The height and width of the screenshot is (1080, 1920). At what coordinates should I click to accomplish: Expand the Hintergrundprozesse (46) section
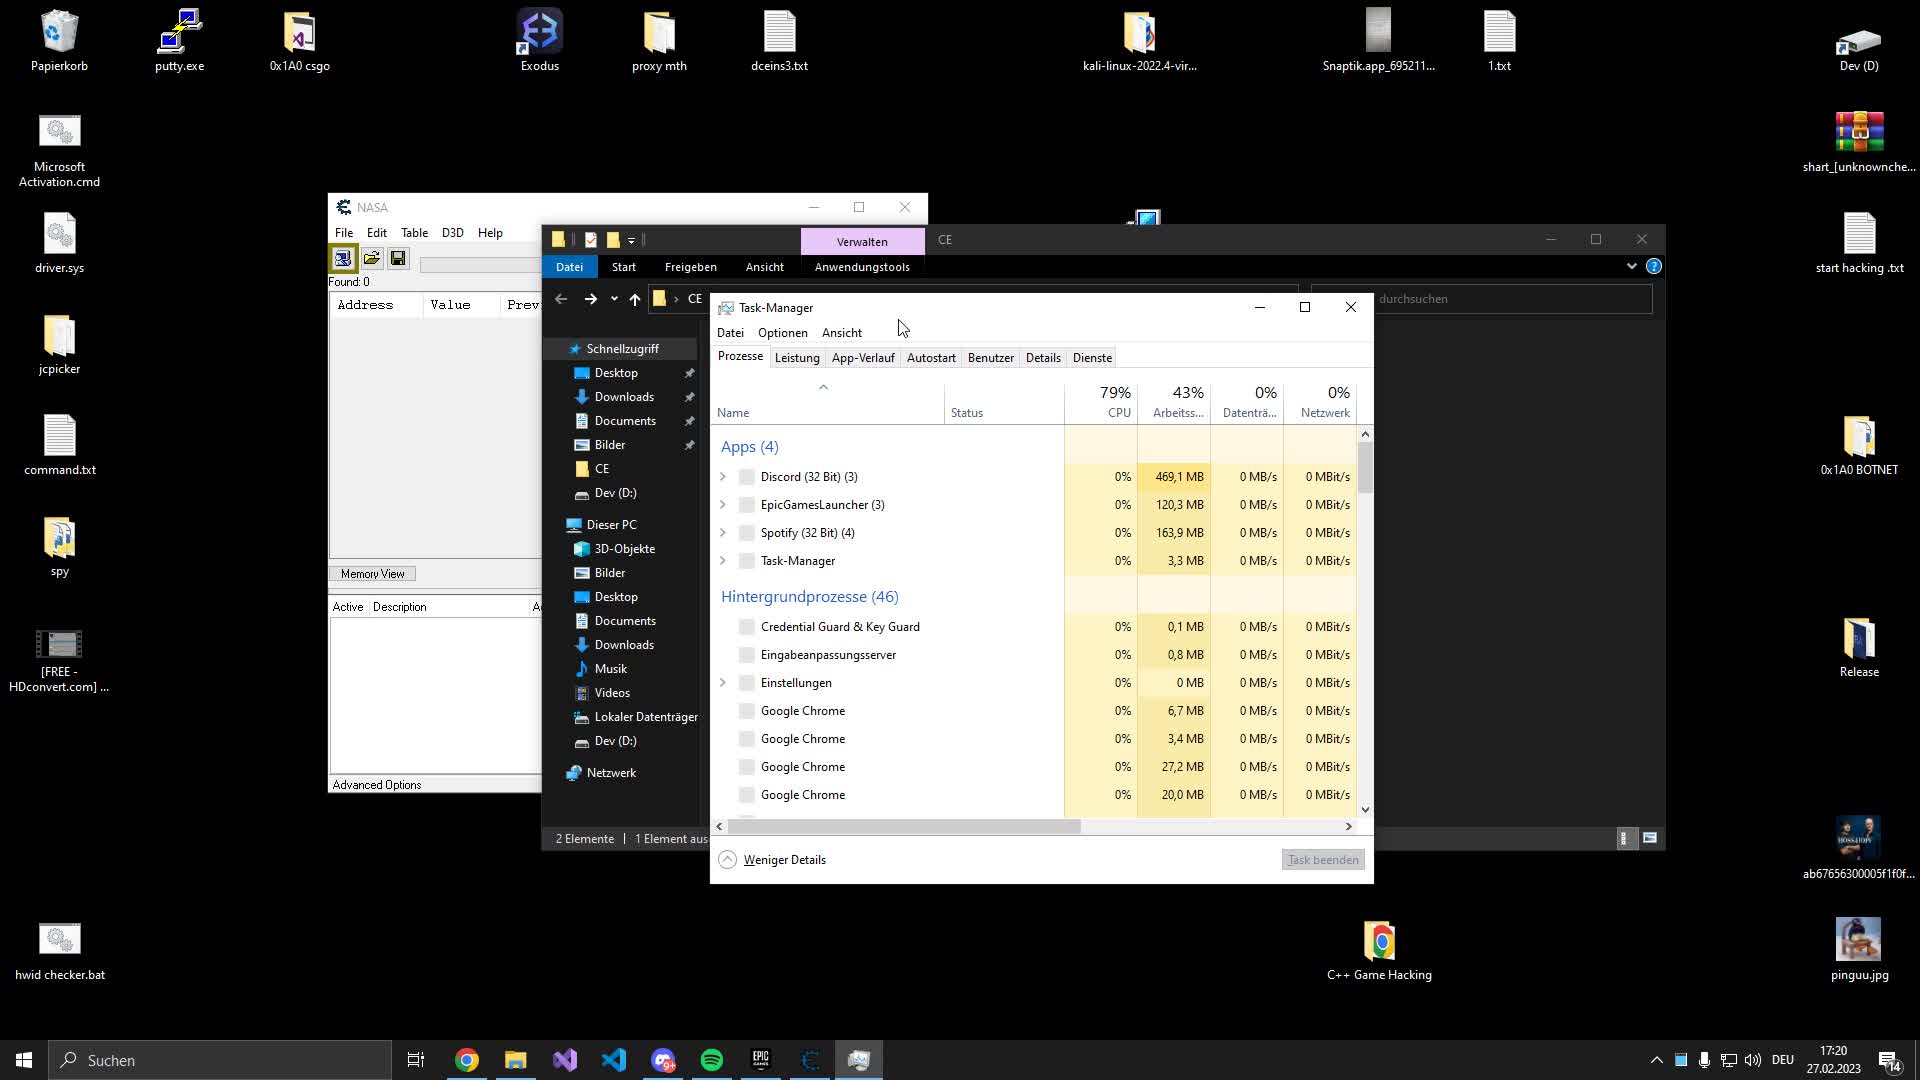point(810,596)
